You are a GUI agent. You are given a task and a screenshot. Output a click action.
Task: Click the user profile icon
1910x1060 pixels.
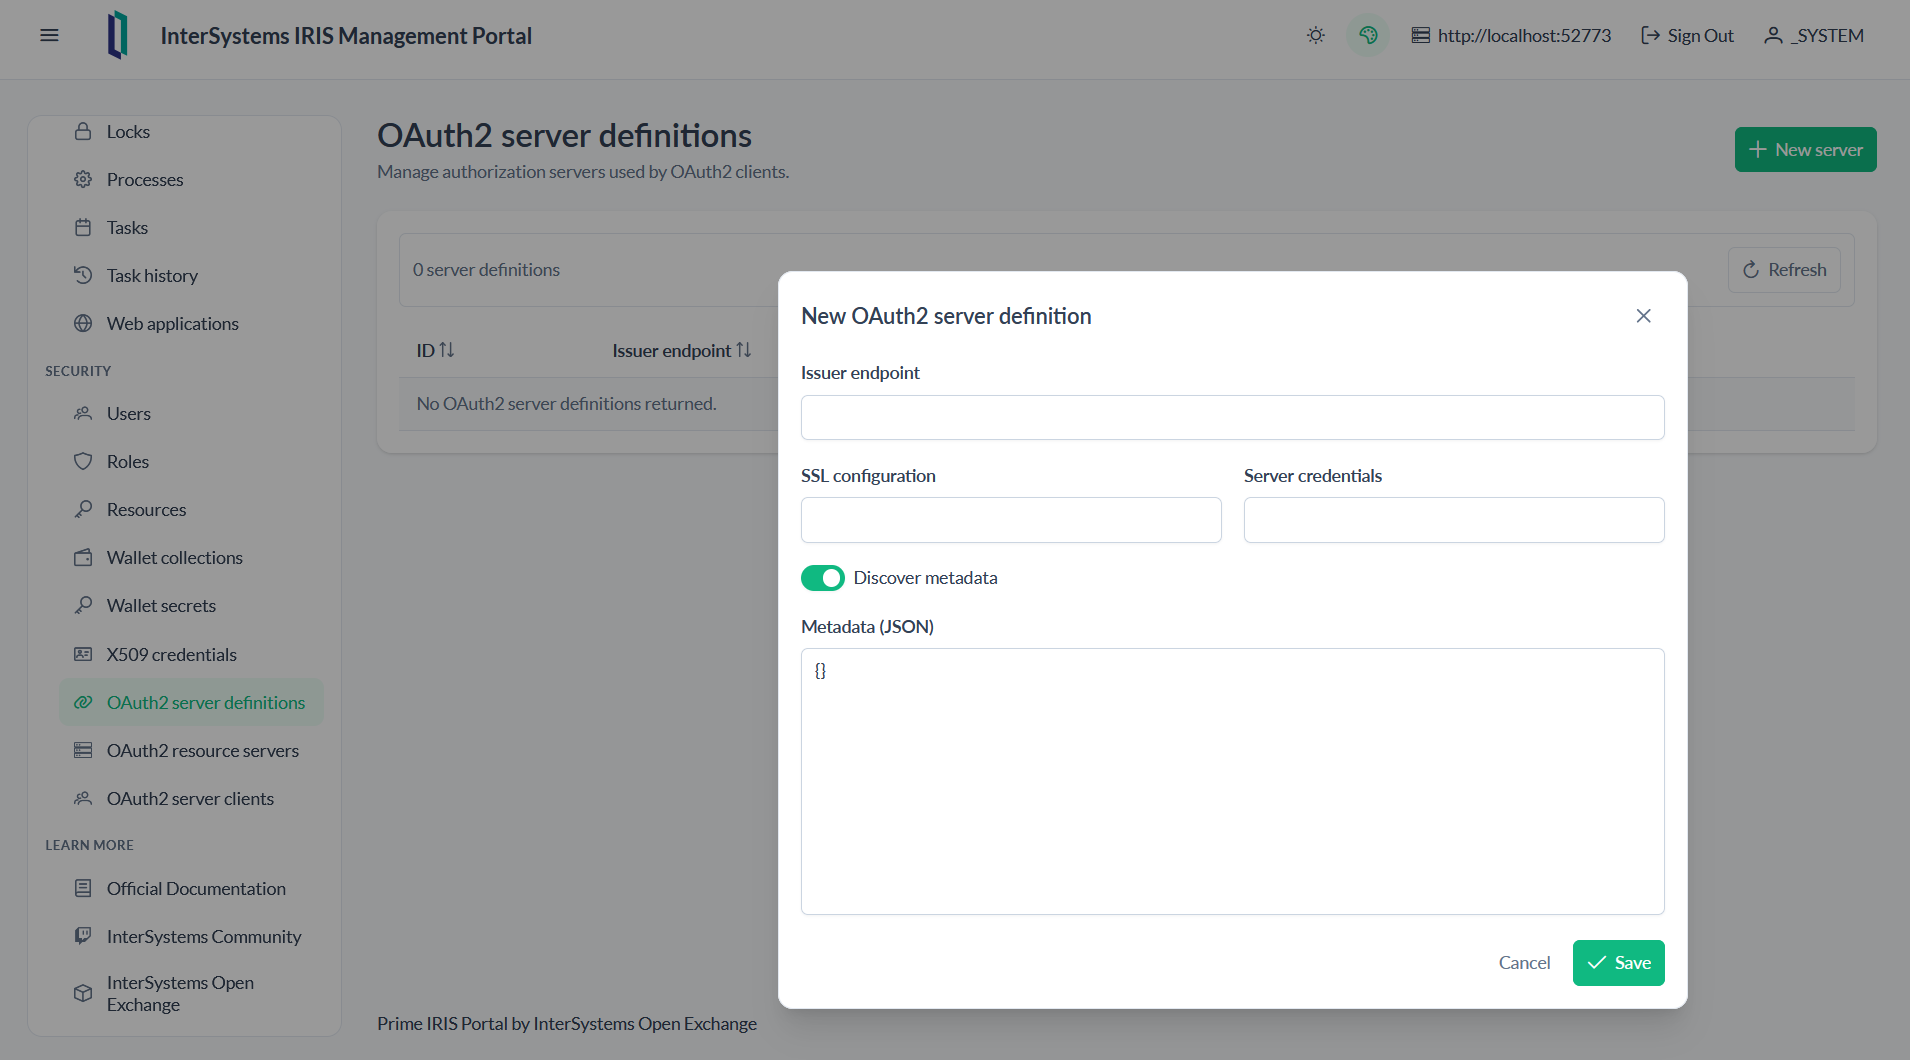(x=1773, y=36)
